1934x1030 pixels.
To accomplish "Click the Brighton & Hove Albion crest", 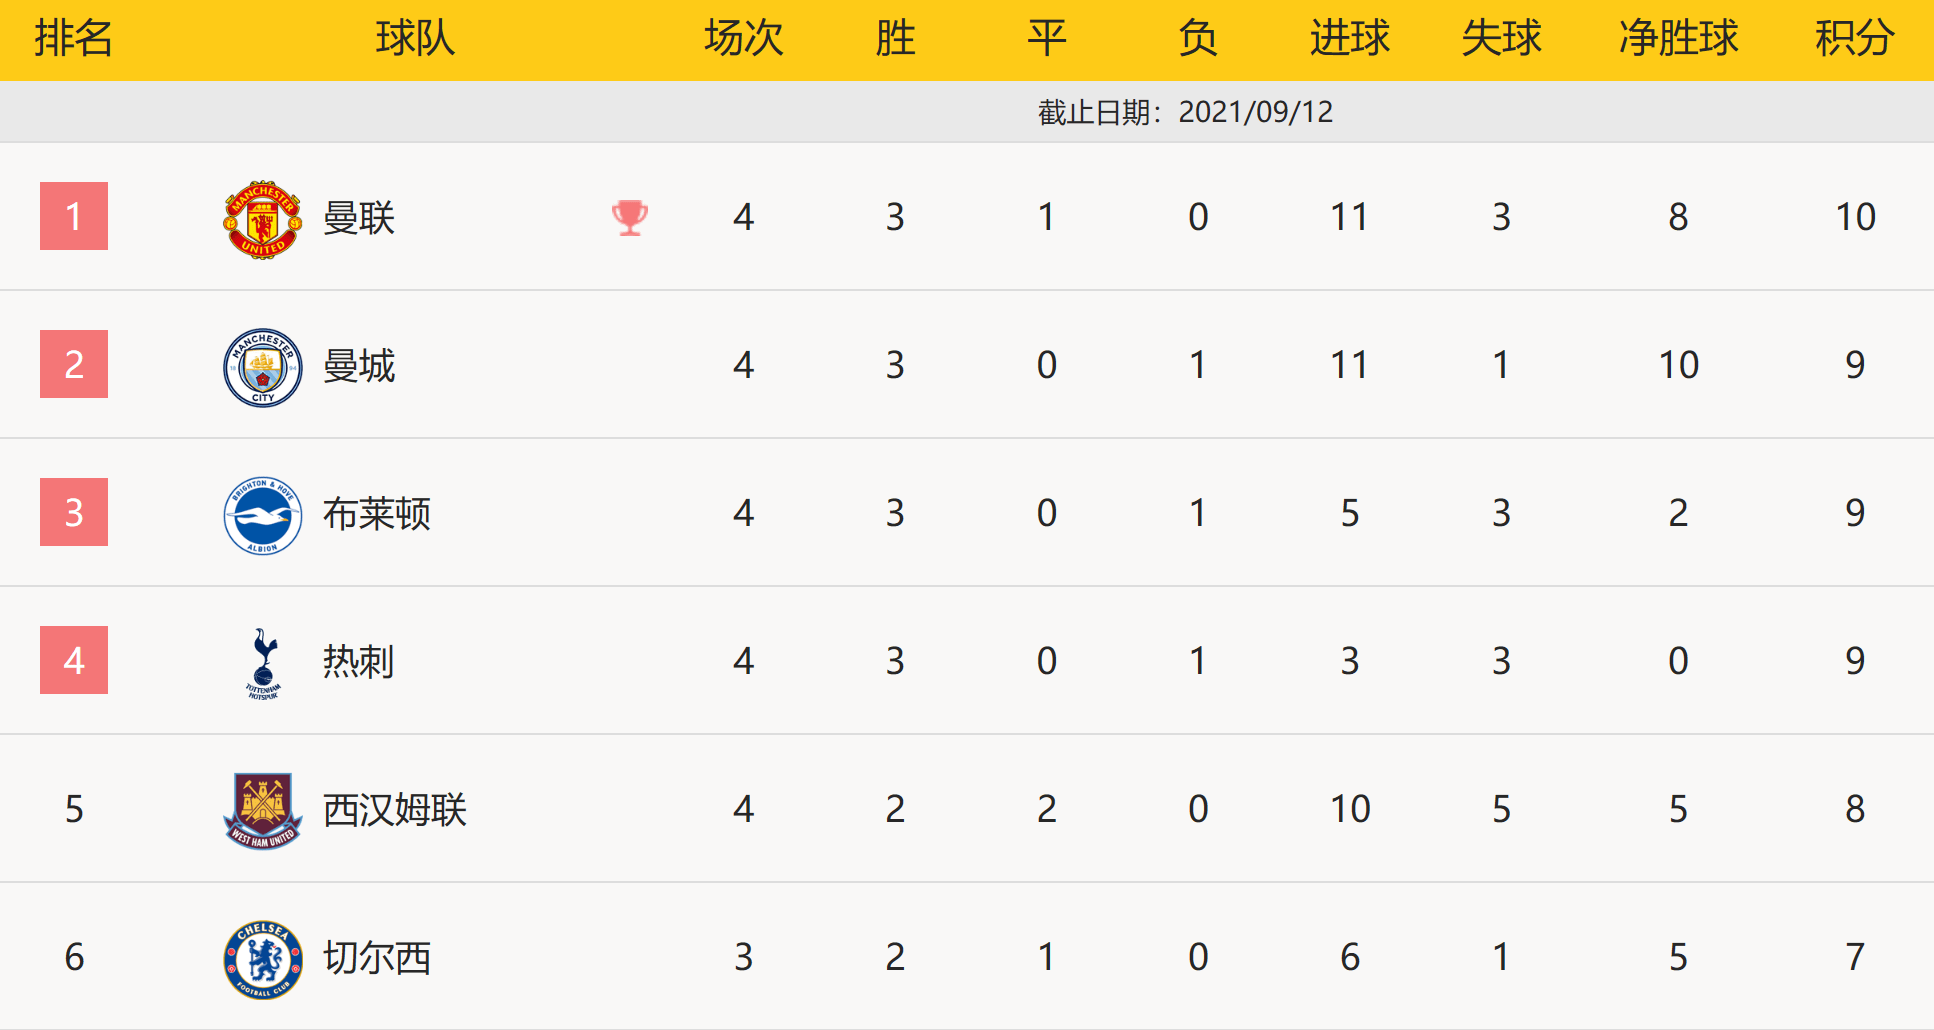I will (262, 515).
